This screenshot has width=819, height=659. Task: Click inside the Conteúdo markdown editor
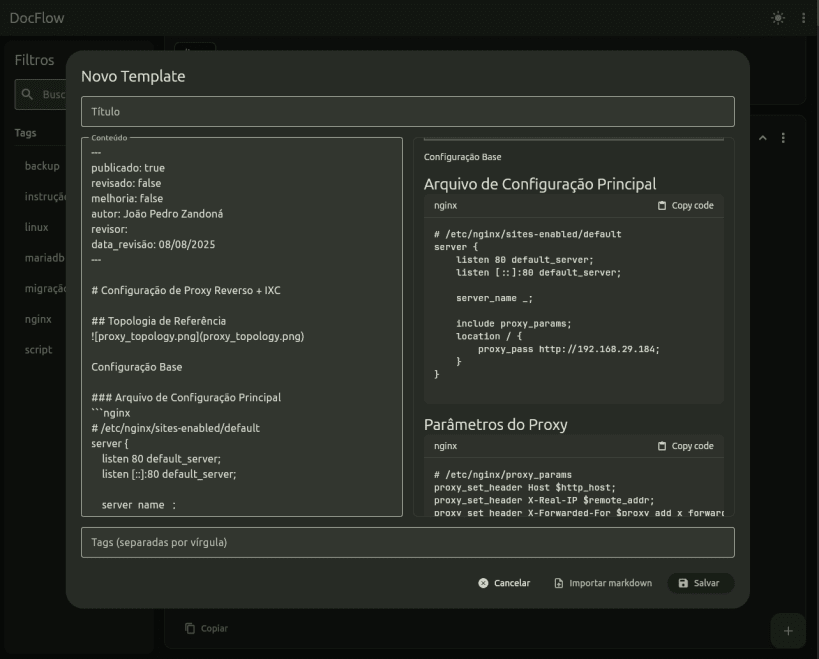pyautogui.click(x=242, y=327)
